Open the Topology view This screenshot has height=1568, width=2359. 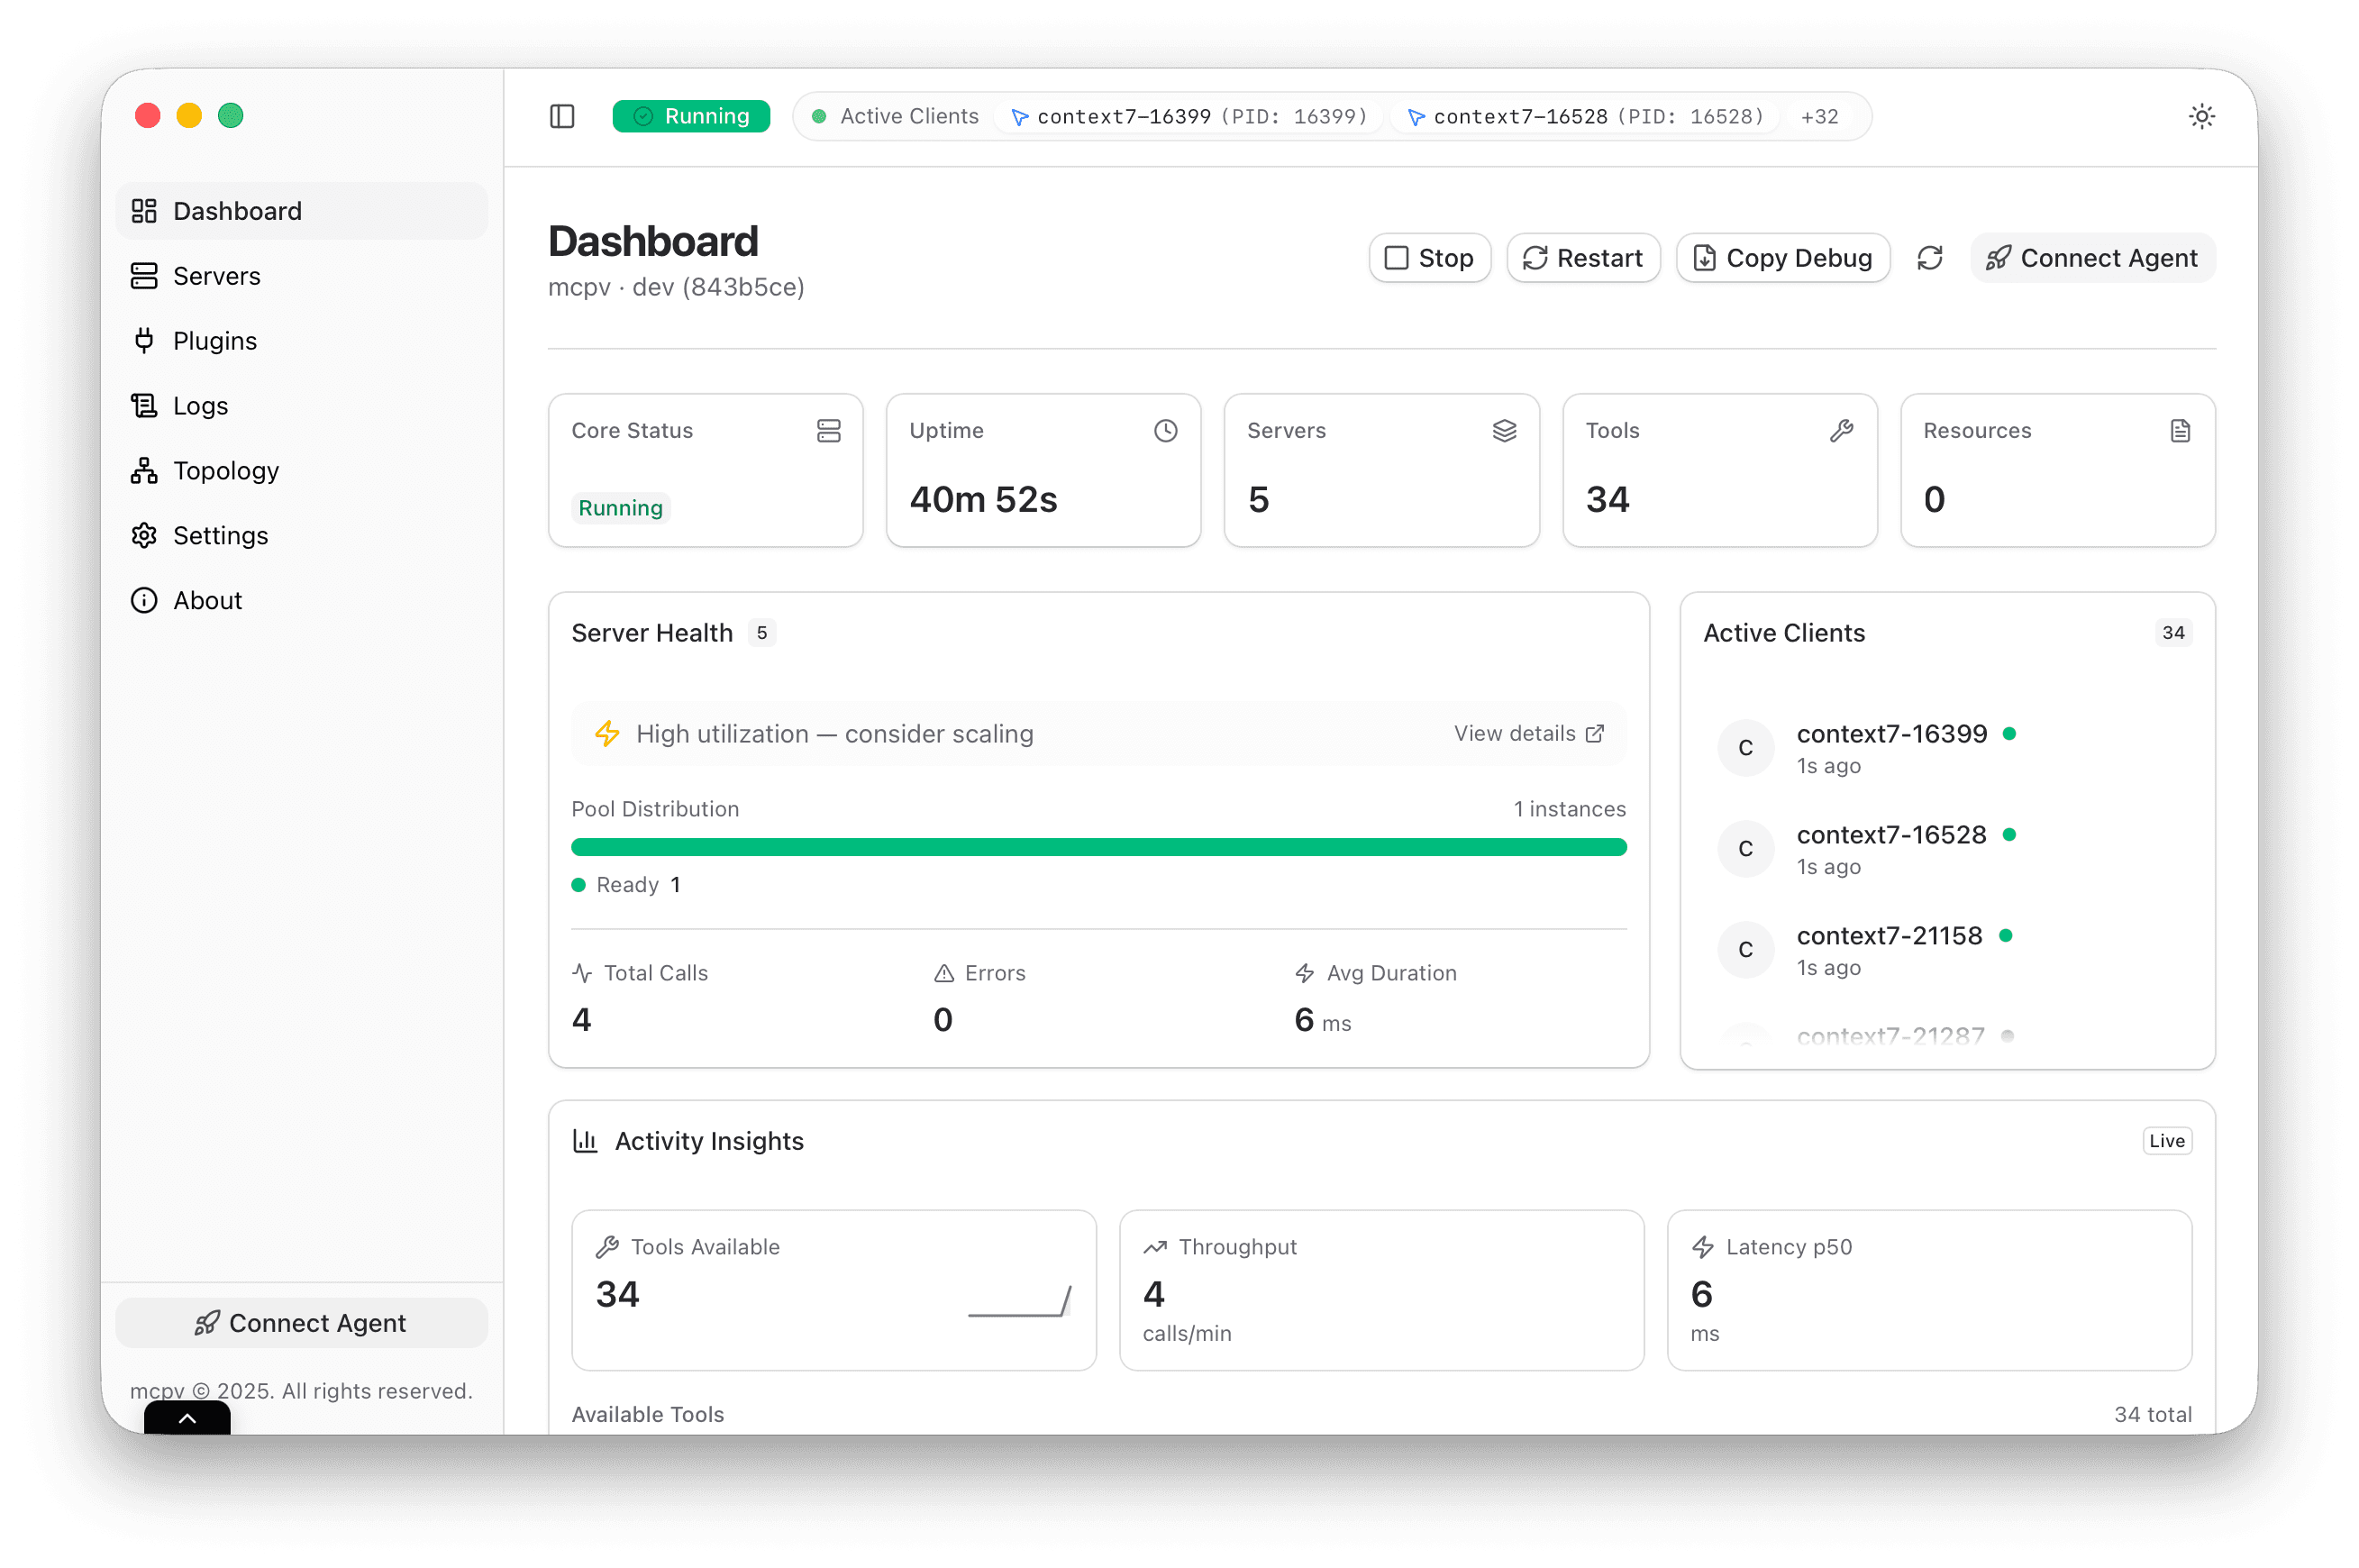click(x=226, y=470)
